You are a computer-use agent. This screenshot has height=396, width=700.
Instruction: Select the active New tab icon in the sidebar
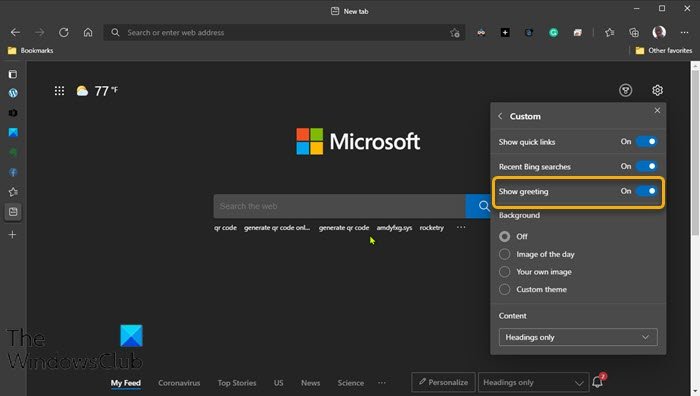click(13, 212)
